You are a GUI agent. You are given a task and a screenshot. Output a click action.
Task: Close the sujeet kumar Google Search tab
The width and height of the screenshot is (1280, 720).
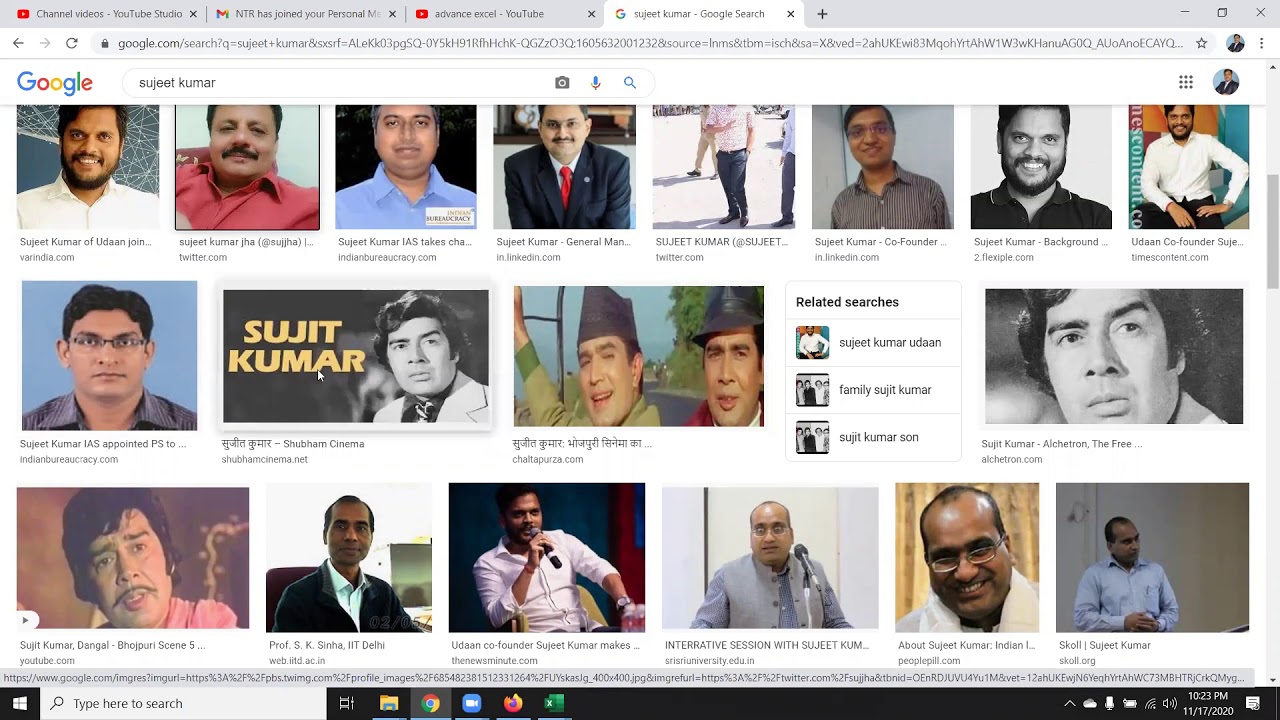(x=791, y=14)
